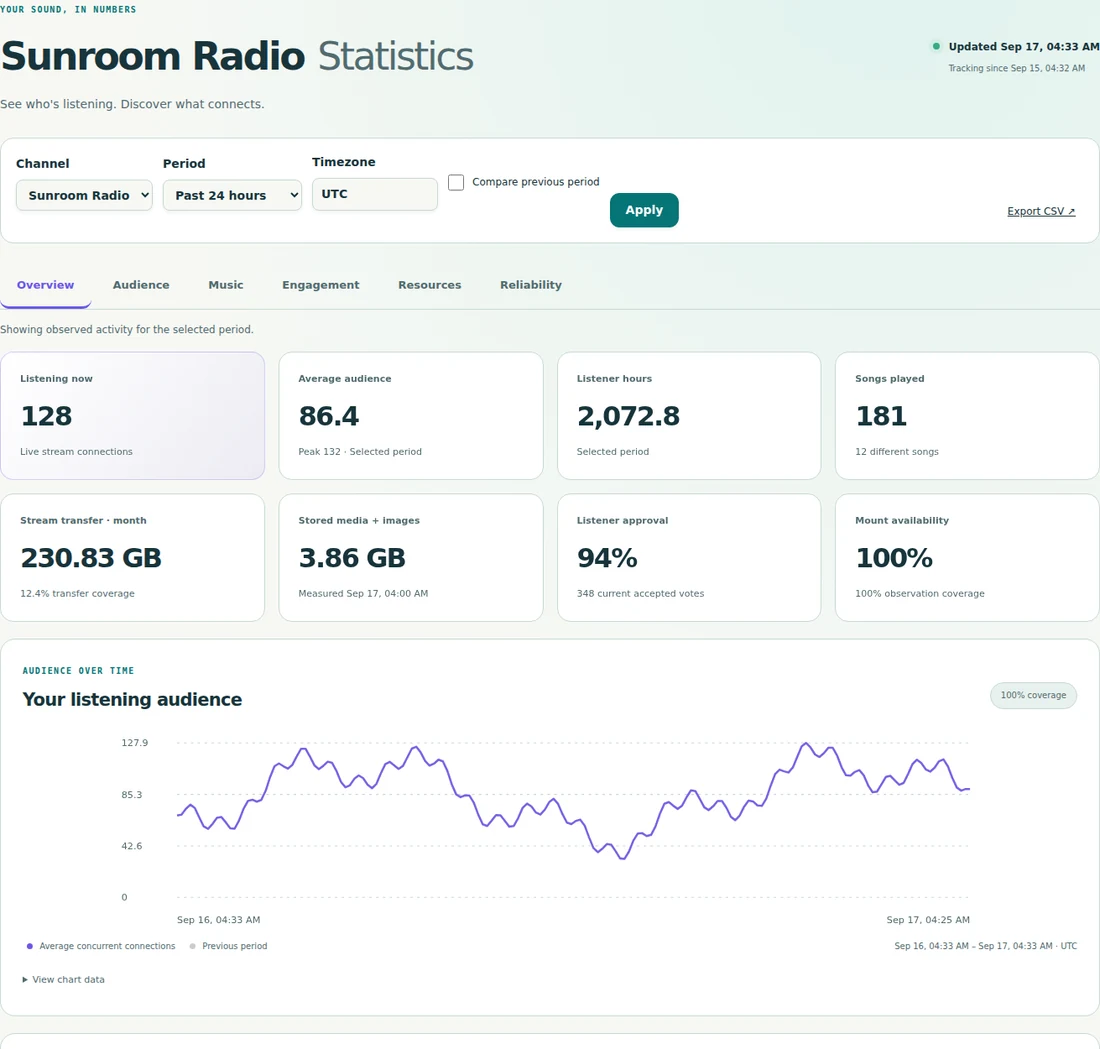Click the Listener approval value 94%

coord(608,558)
